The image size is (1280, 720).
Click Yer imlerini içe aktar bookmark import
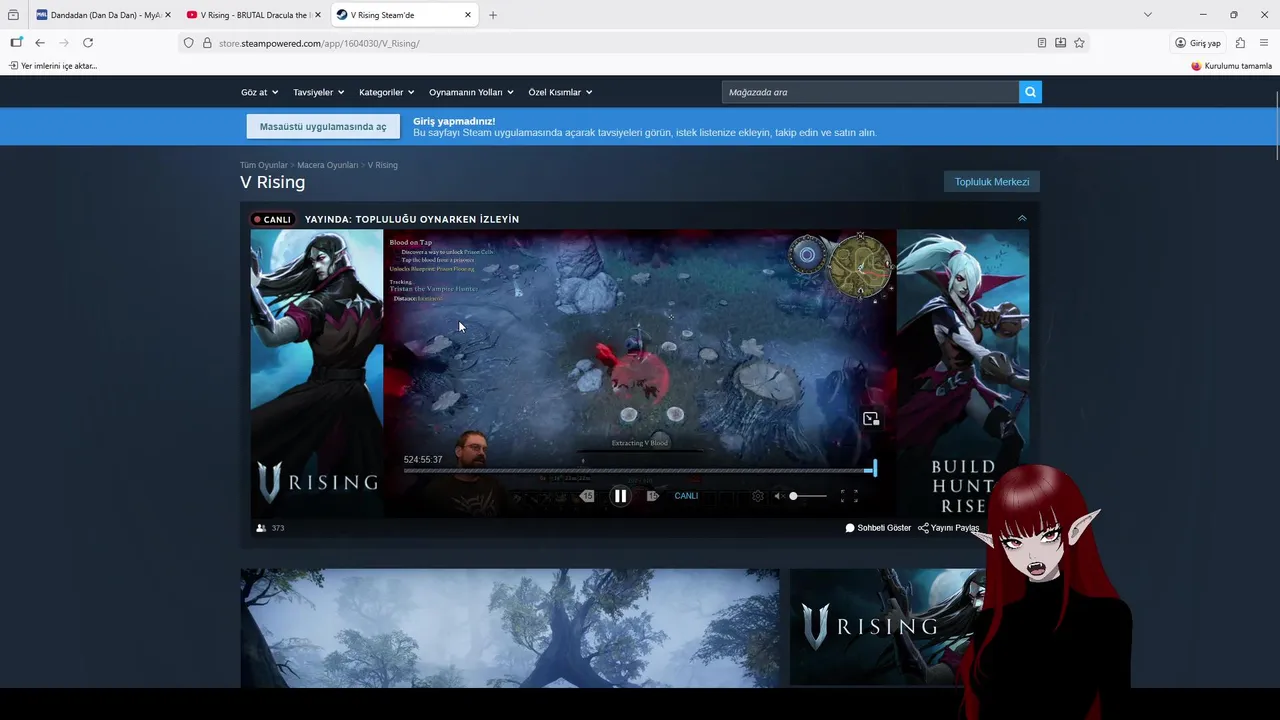(53, 66)
